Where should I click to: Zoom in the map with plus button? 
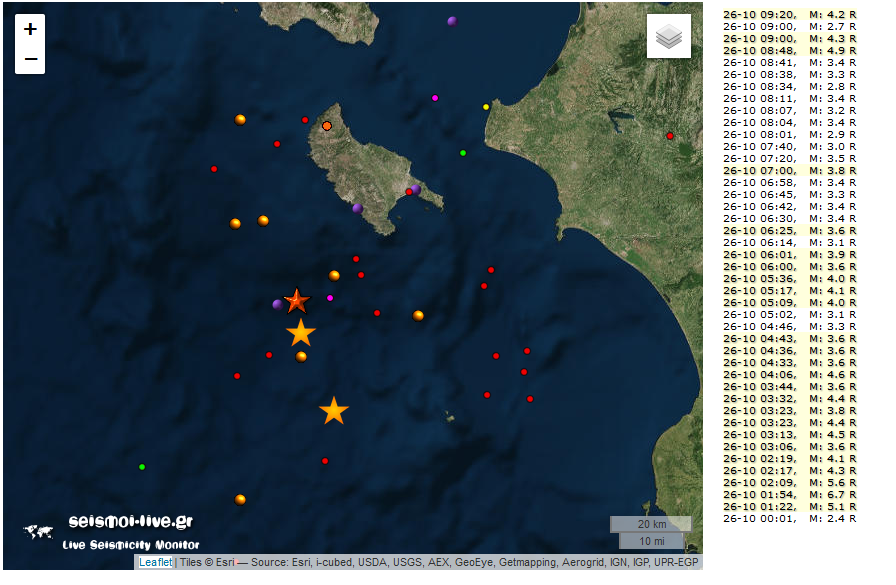click(x=30, y=29)
